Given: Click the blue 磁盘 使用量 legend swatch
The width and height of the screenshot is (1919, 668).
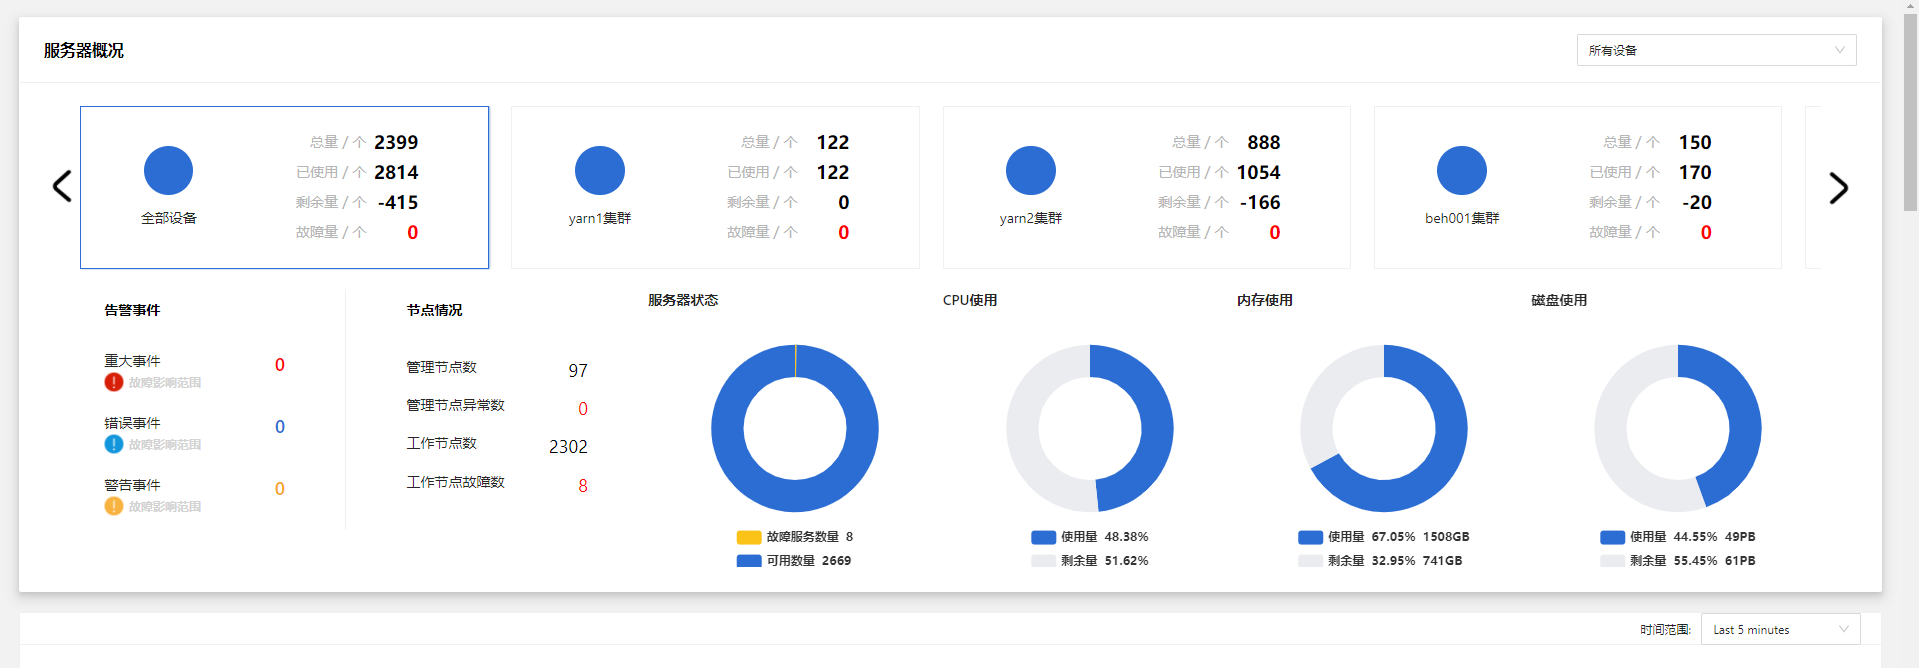Looking at the screenshot, I should point(1613,537).
